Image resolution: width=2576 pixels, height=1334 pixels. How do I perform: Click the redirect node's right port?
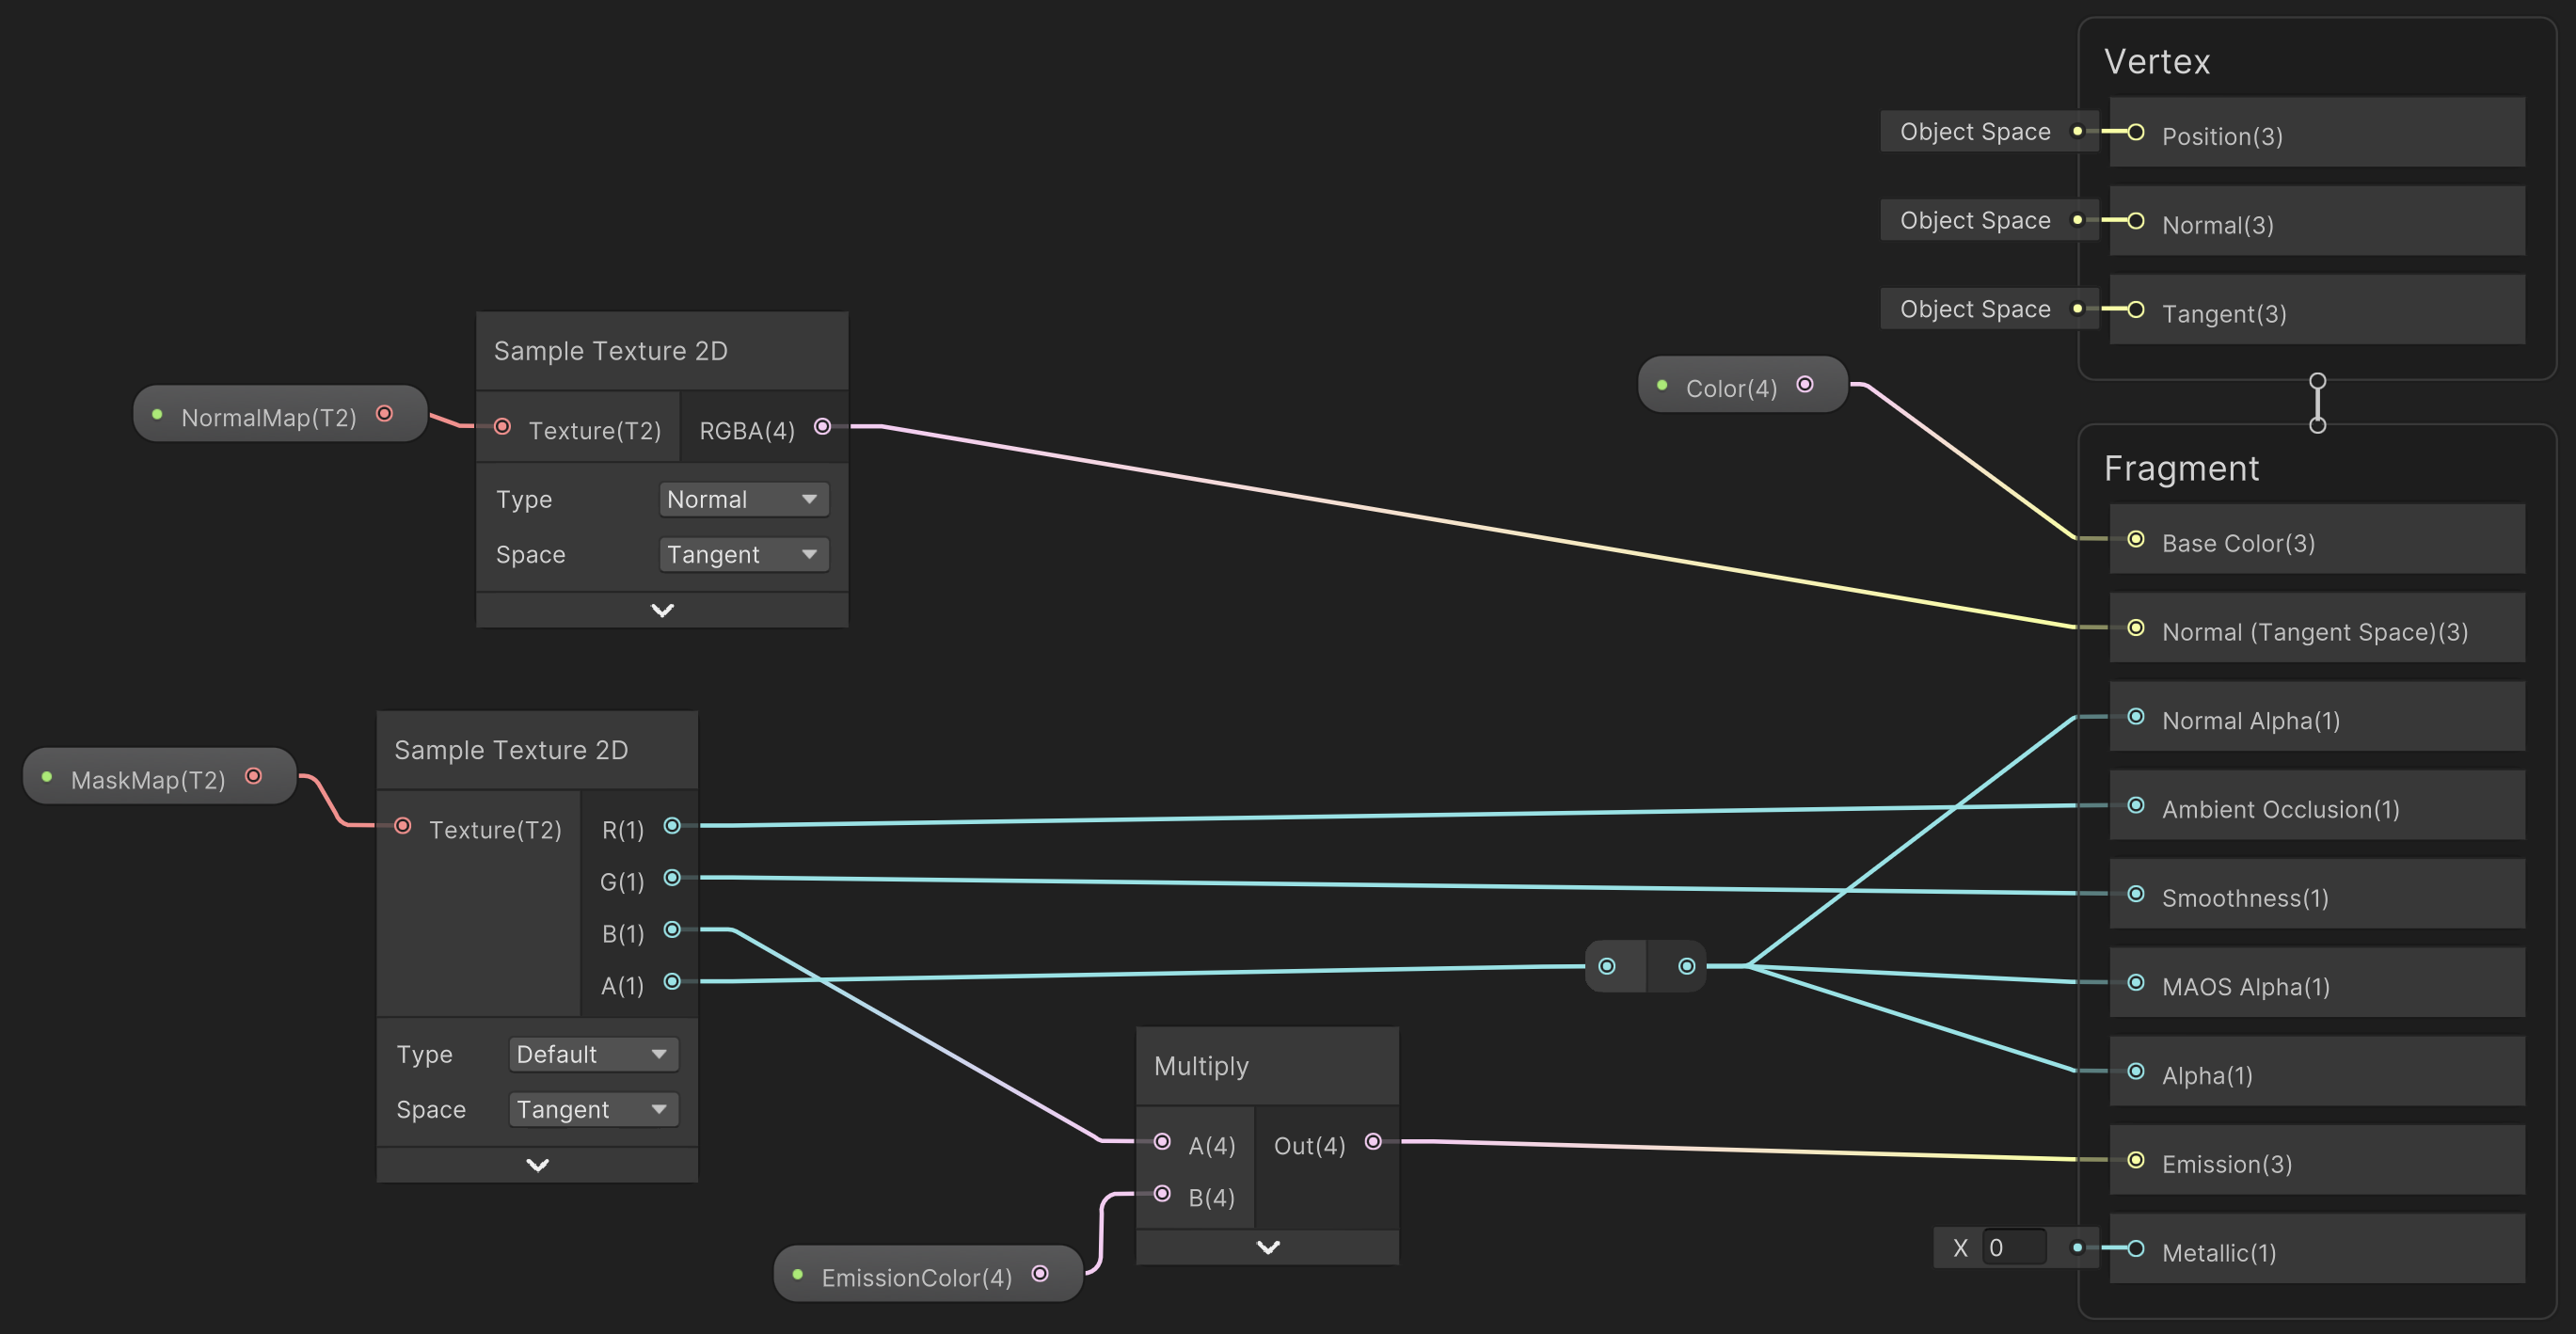coord(1686,967)
